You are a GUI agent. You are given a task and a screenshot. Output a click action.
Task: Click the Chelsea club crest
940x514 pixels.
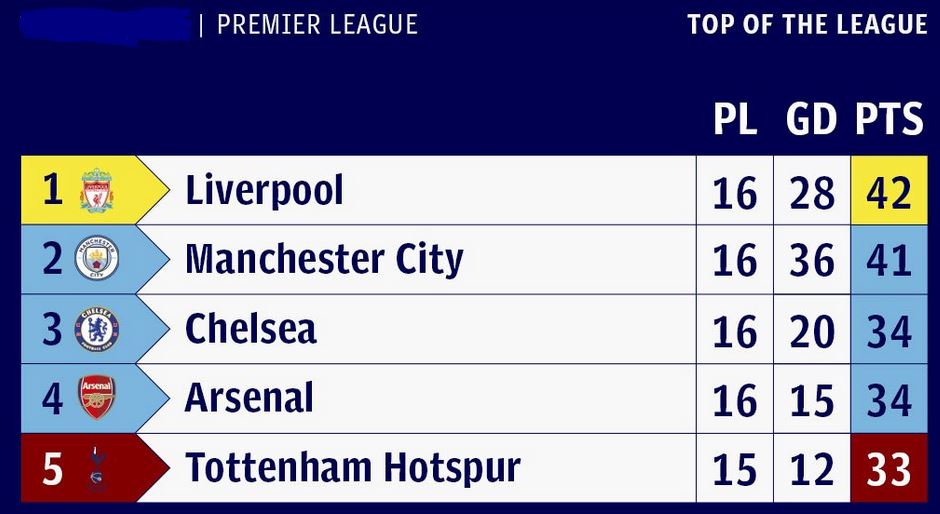click(97, 329)
